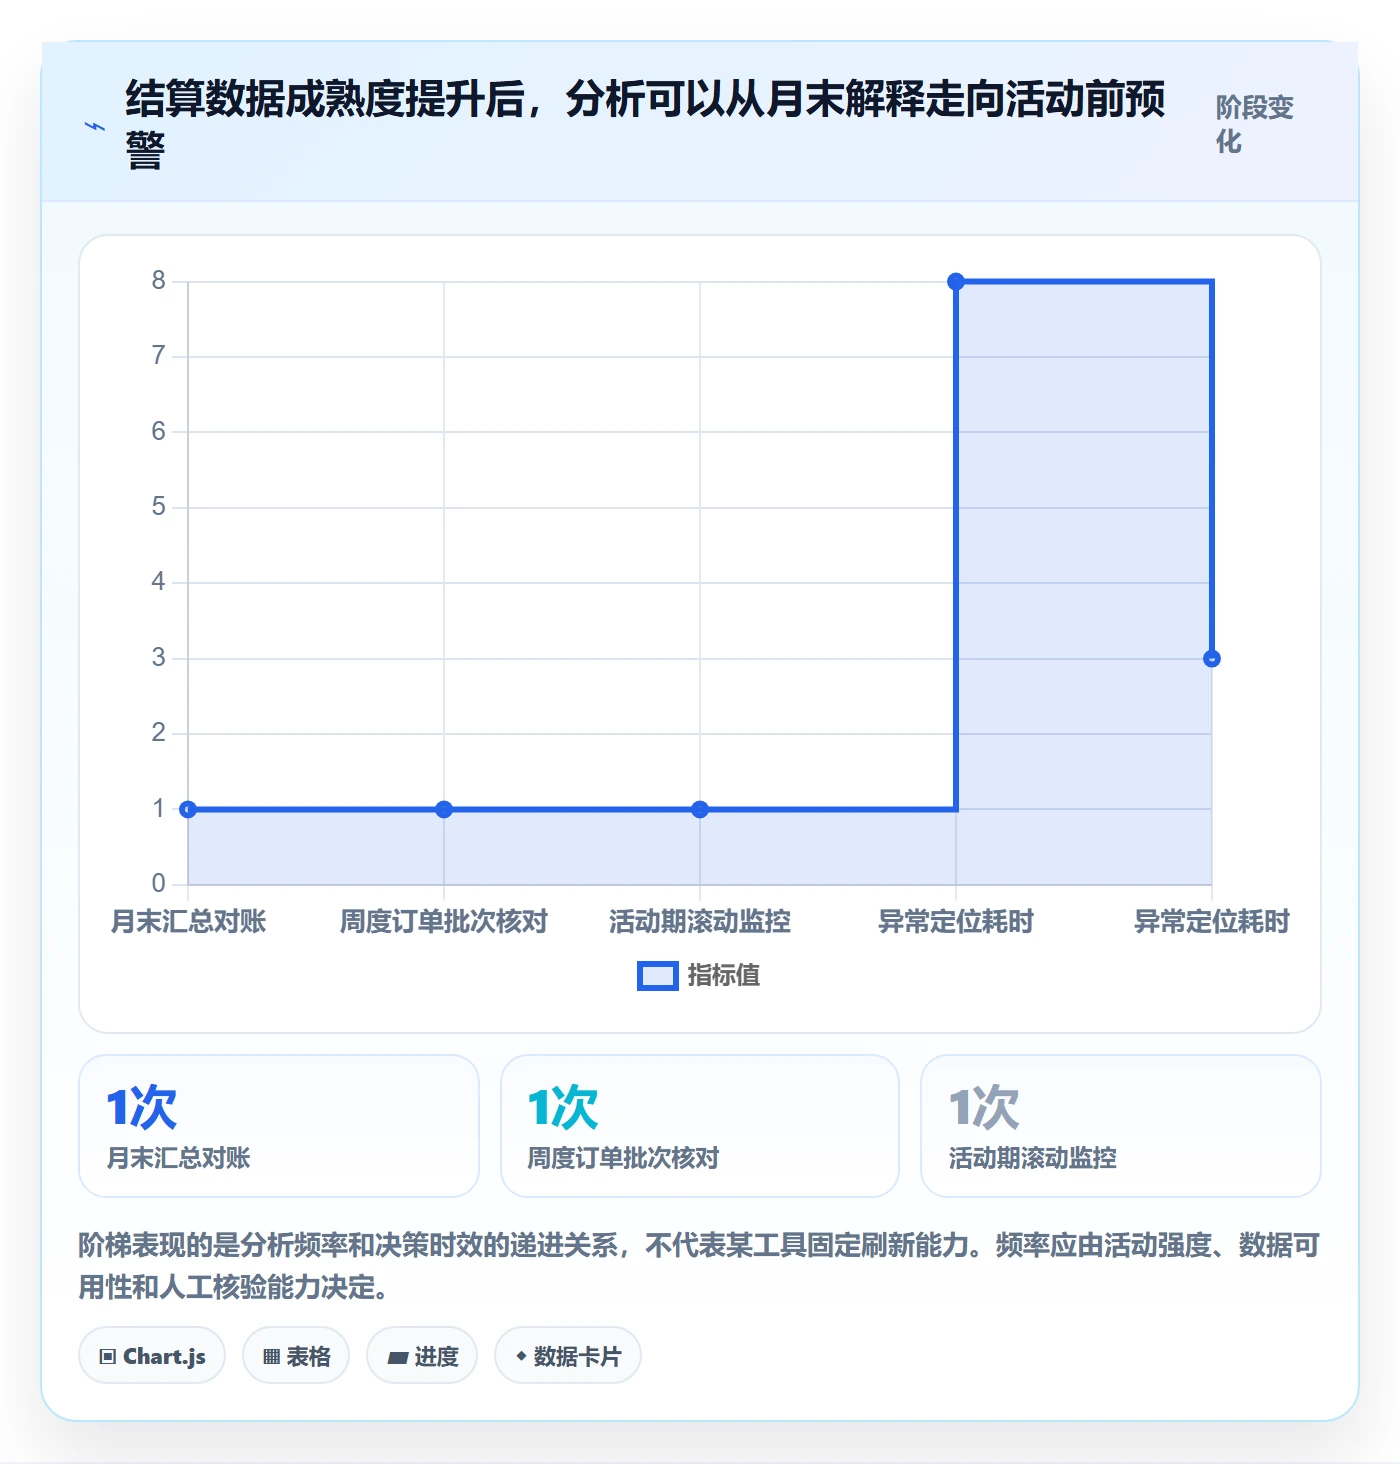Select the 表格 tag chip

296,1356
